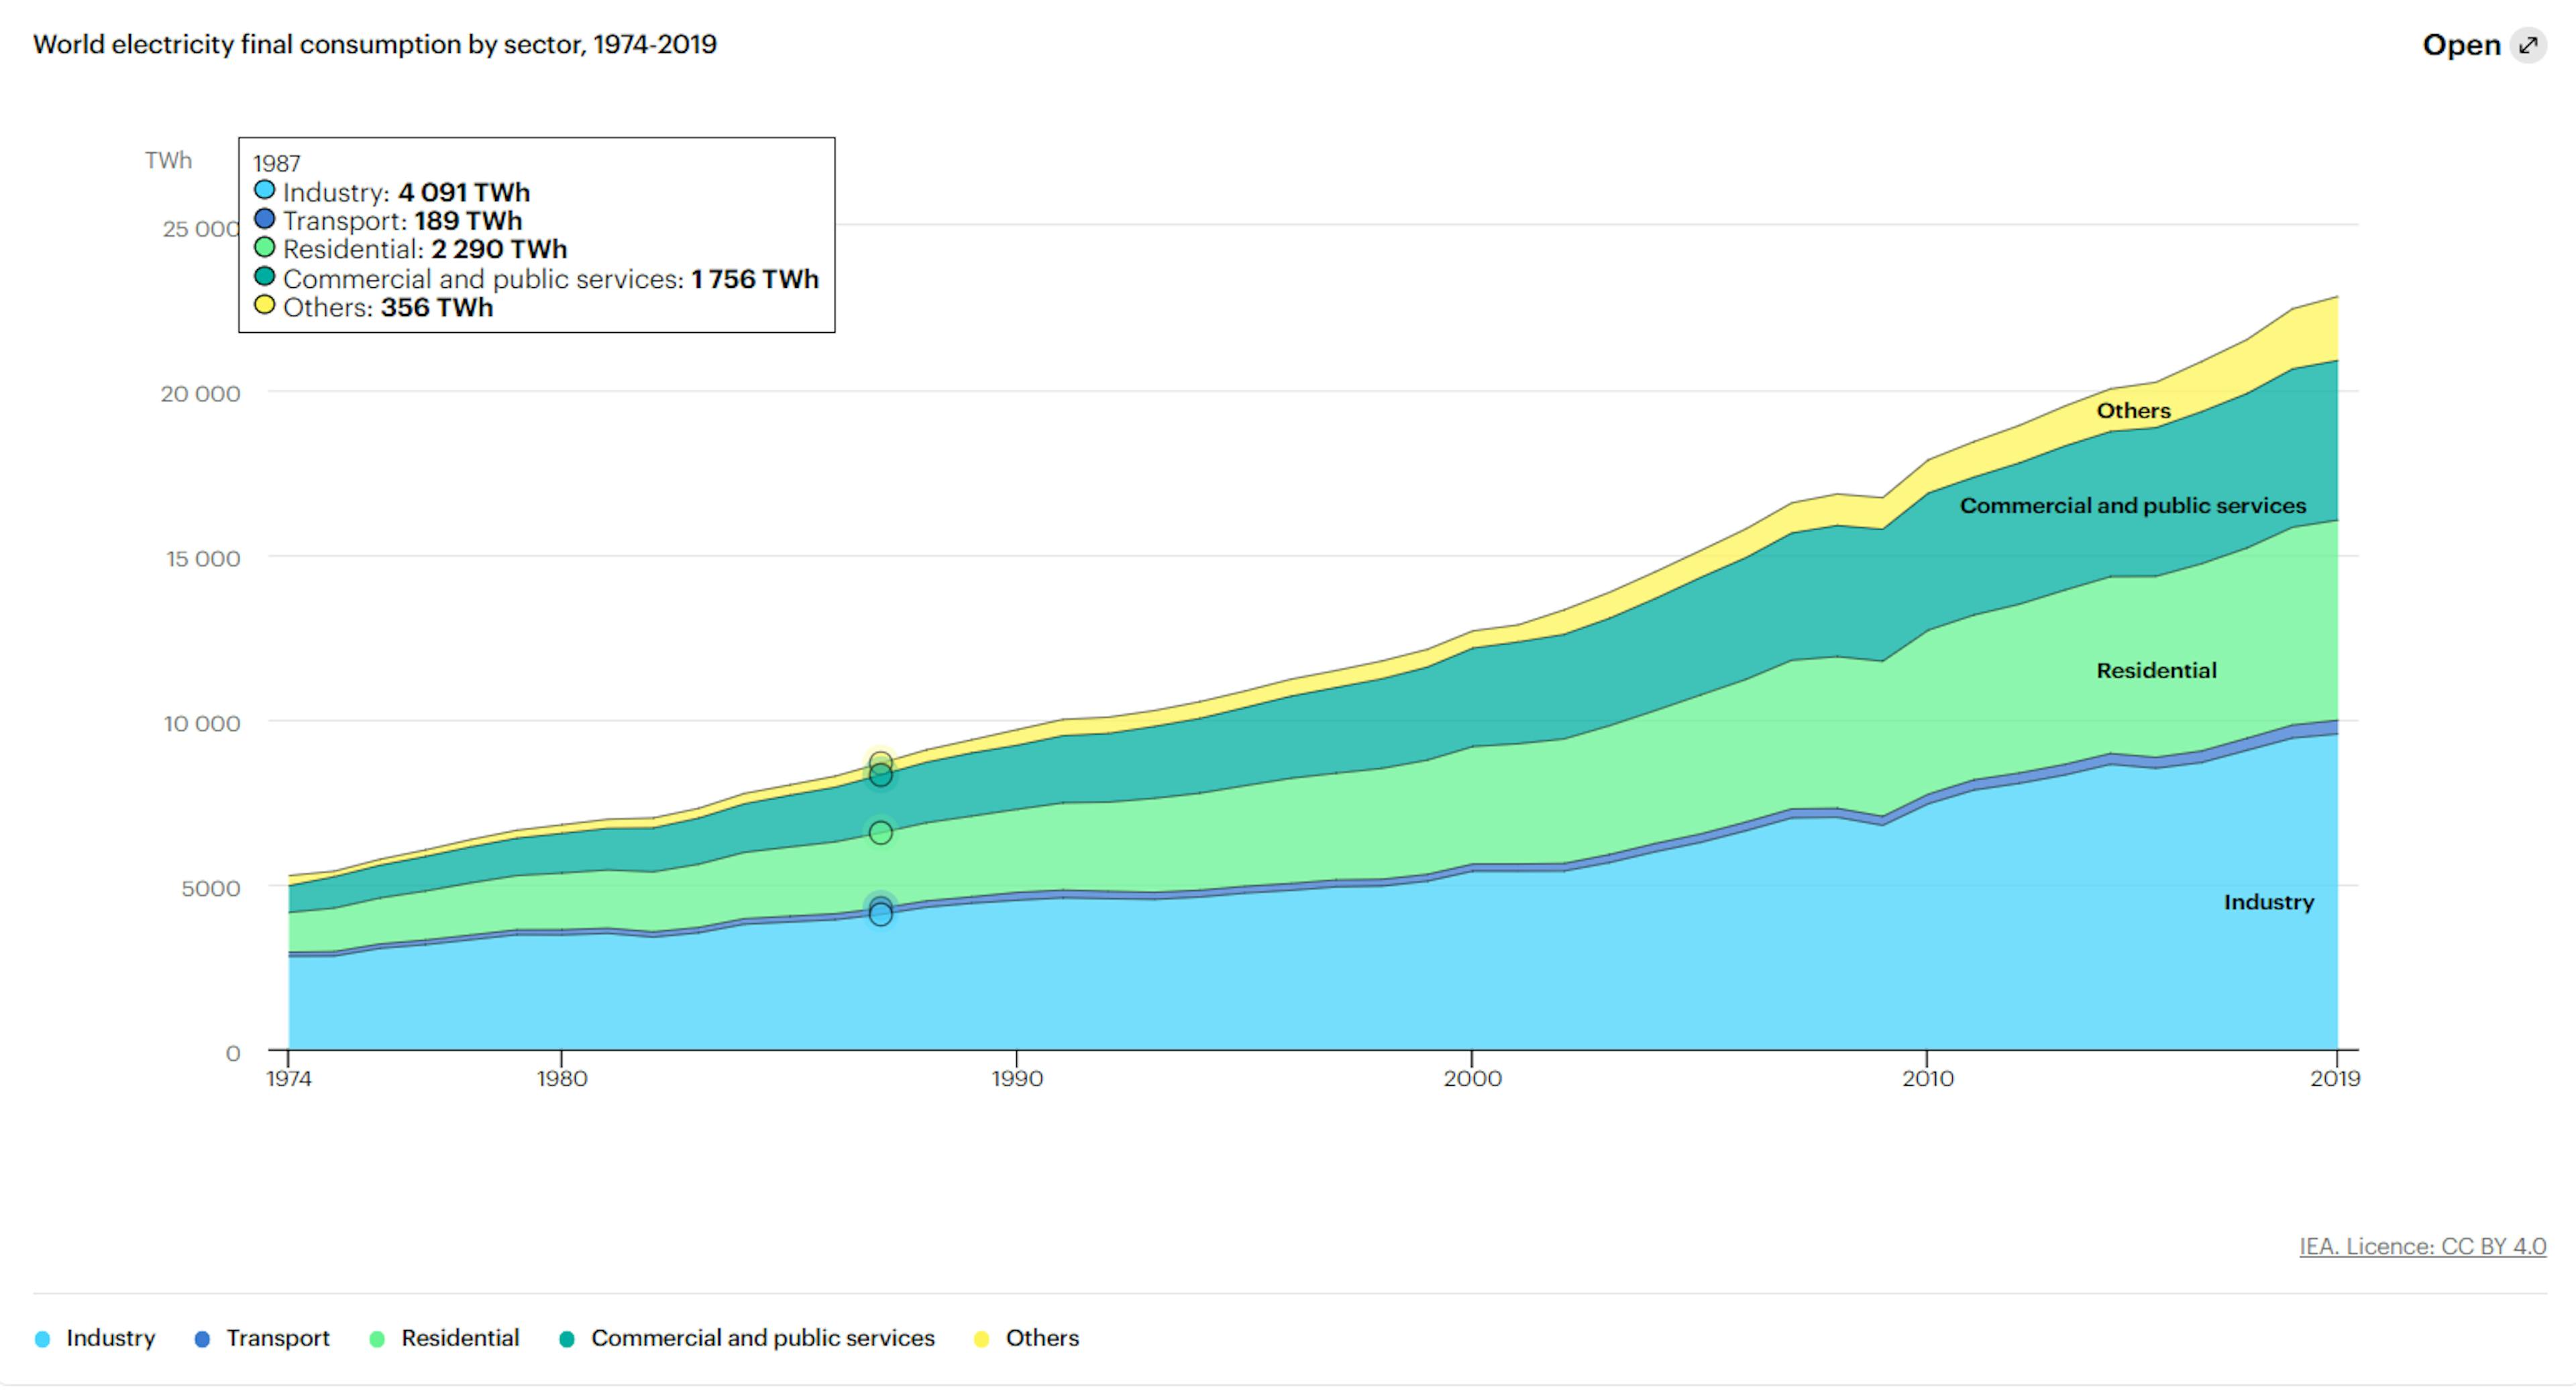
Task: Click the chart title World electricity final consumption
Action: [x=375, y=44]
